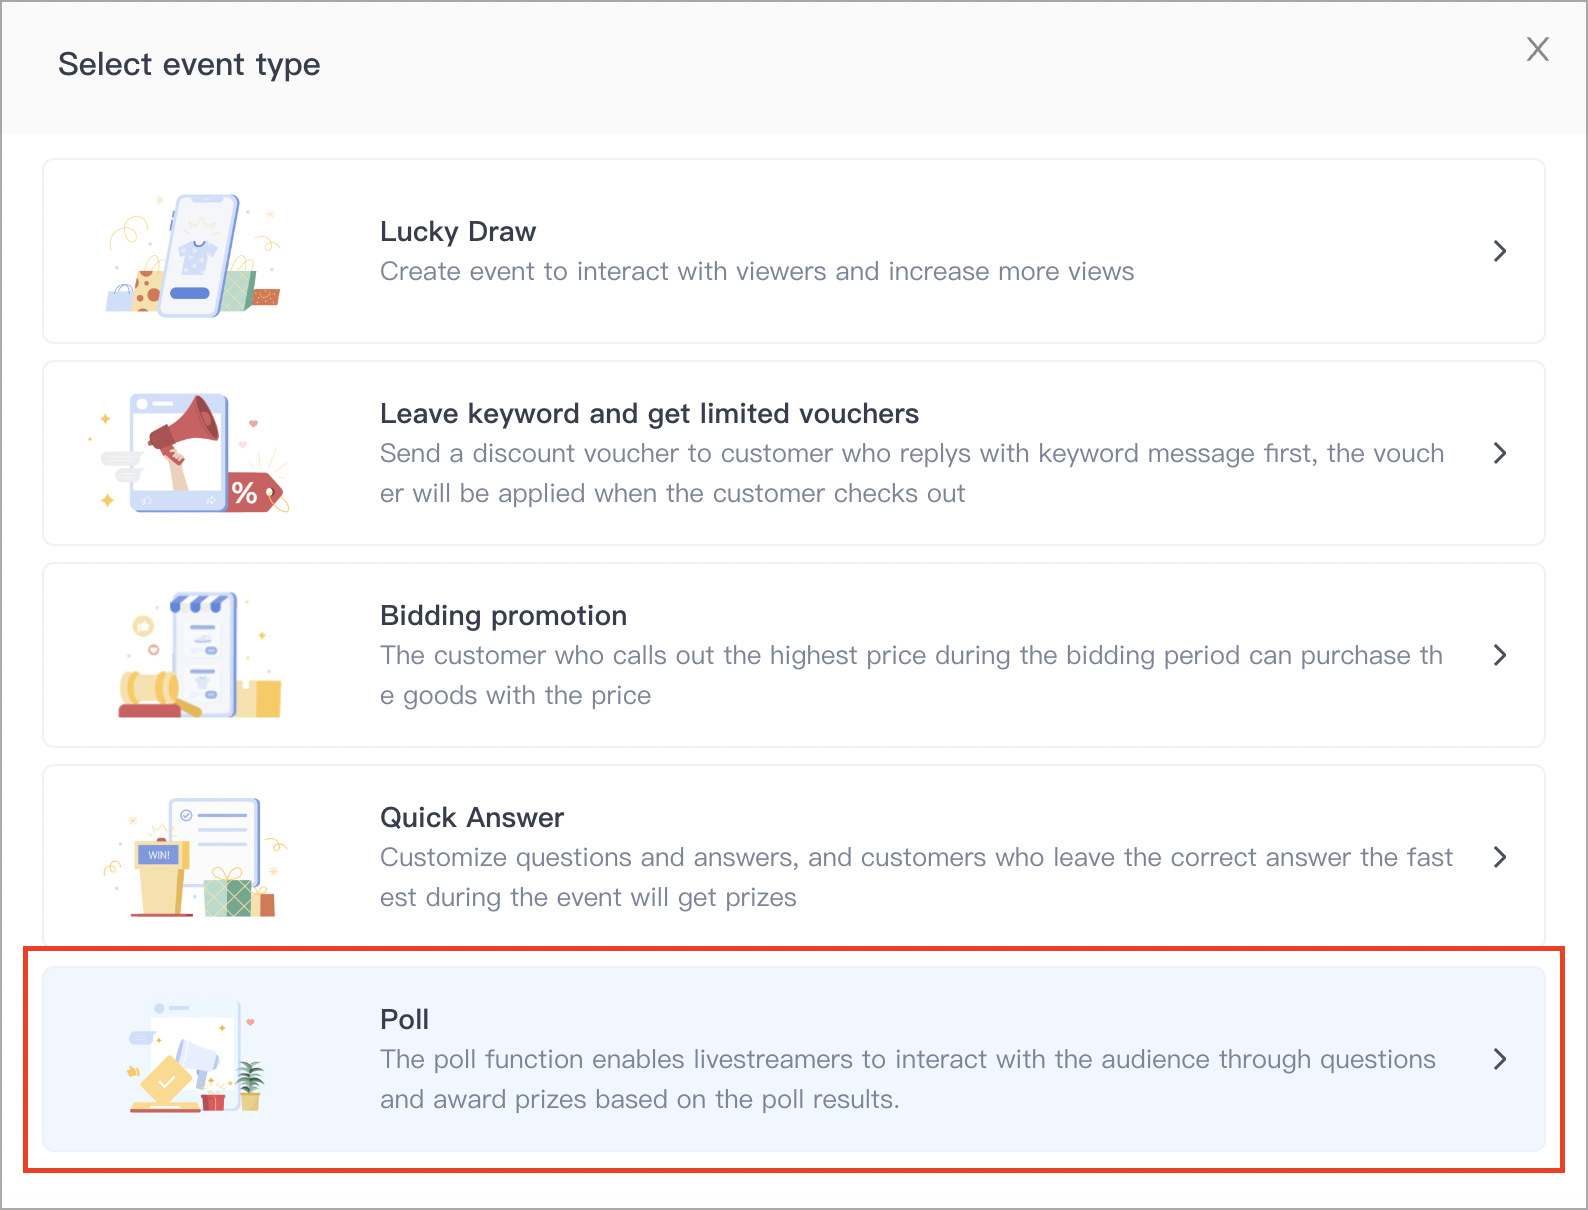Click the bidding description about highest price
Image resolution: width=1588 pixels, height=1210 pixels.
[x=911, y=675]
